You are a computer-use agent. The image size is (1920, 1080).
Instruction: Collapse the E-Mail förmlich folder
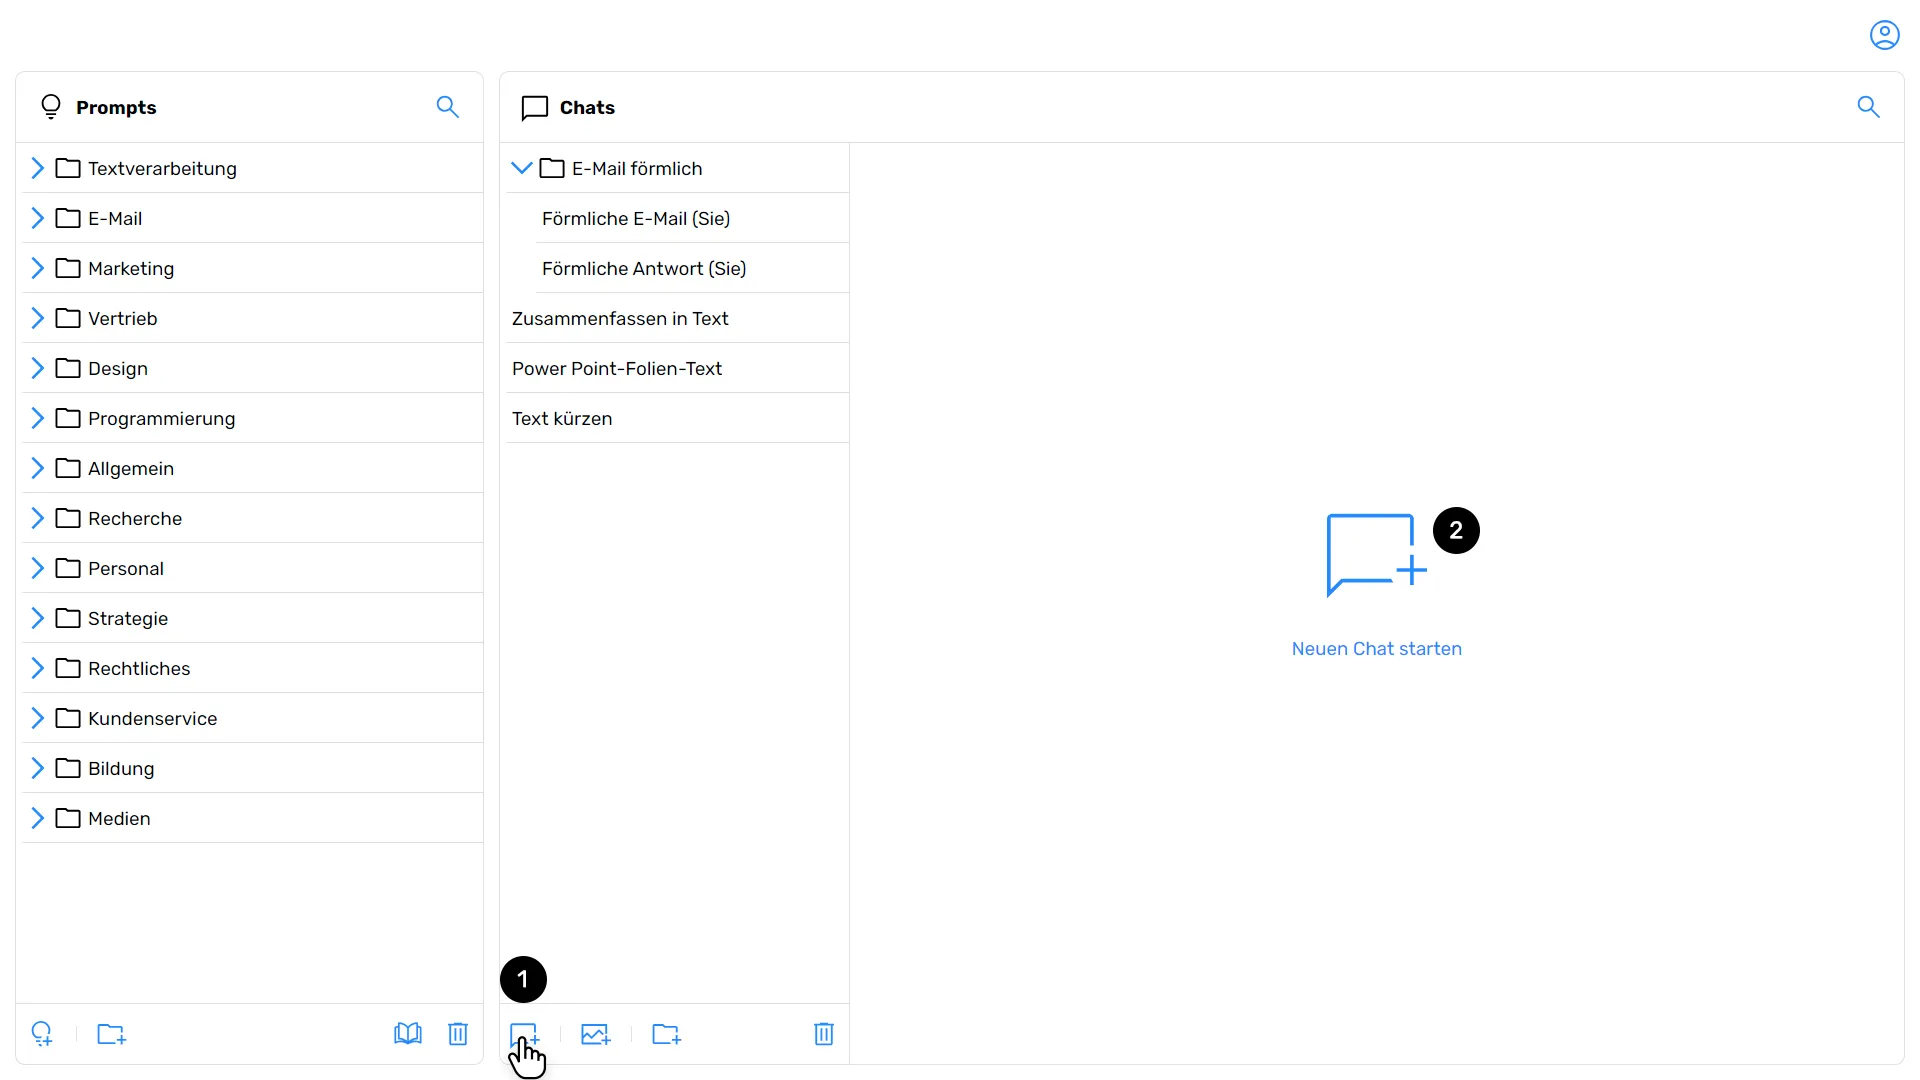[x=521, y=168]
